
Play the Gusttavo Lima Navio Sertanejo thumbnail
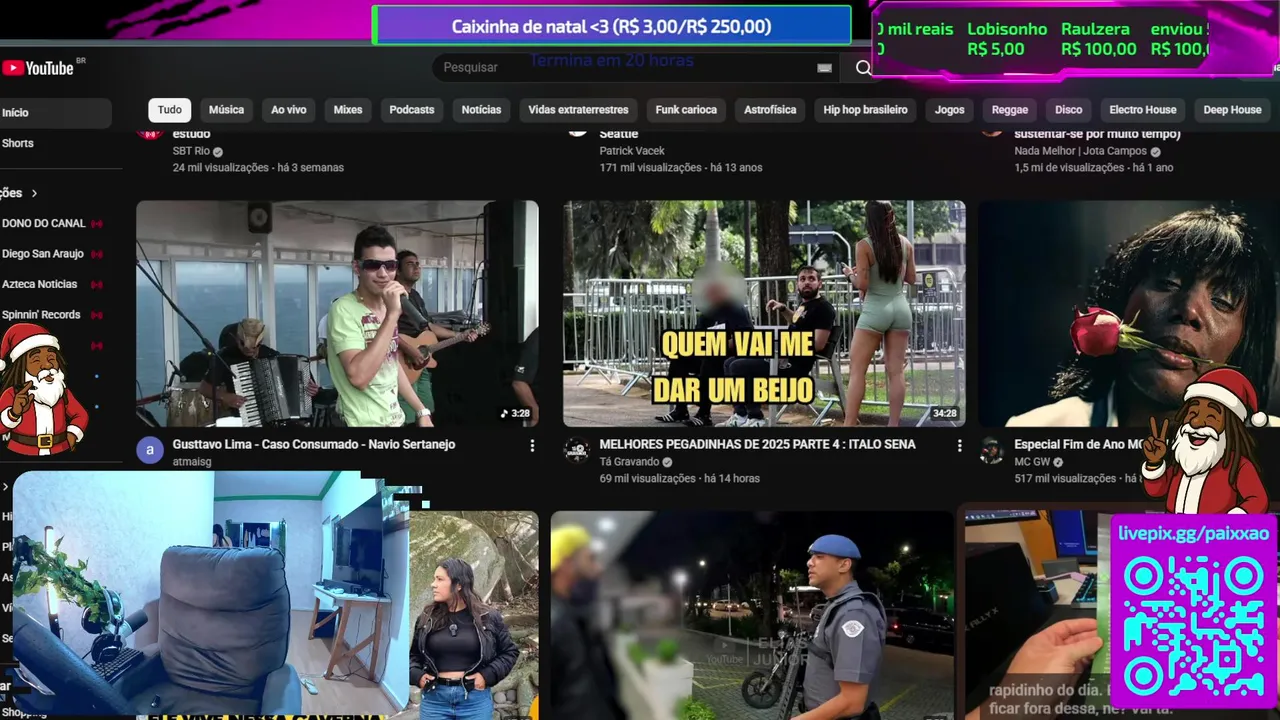337,314
